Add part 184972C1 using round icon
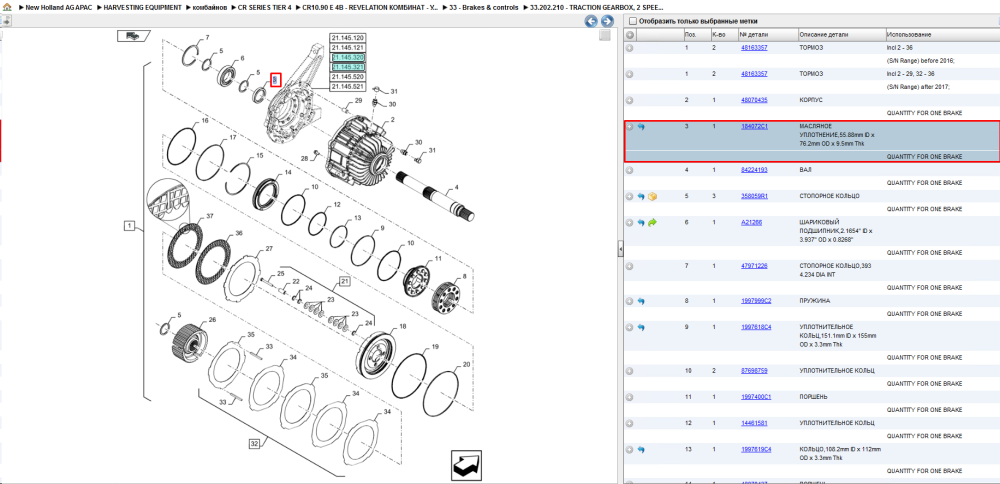The height and width of the screenshot is (484, 1000). 629,127
